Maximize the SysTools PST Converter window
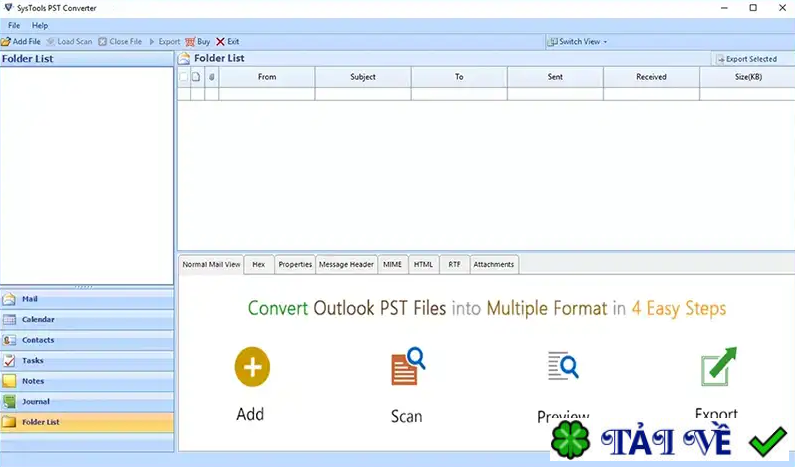Viewport: 795px width, 467px height. (x=753, y=8)
